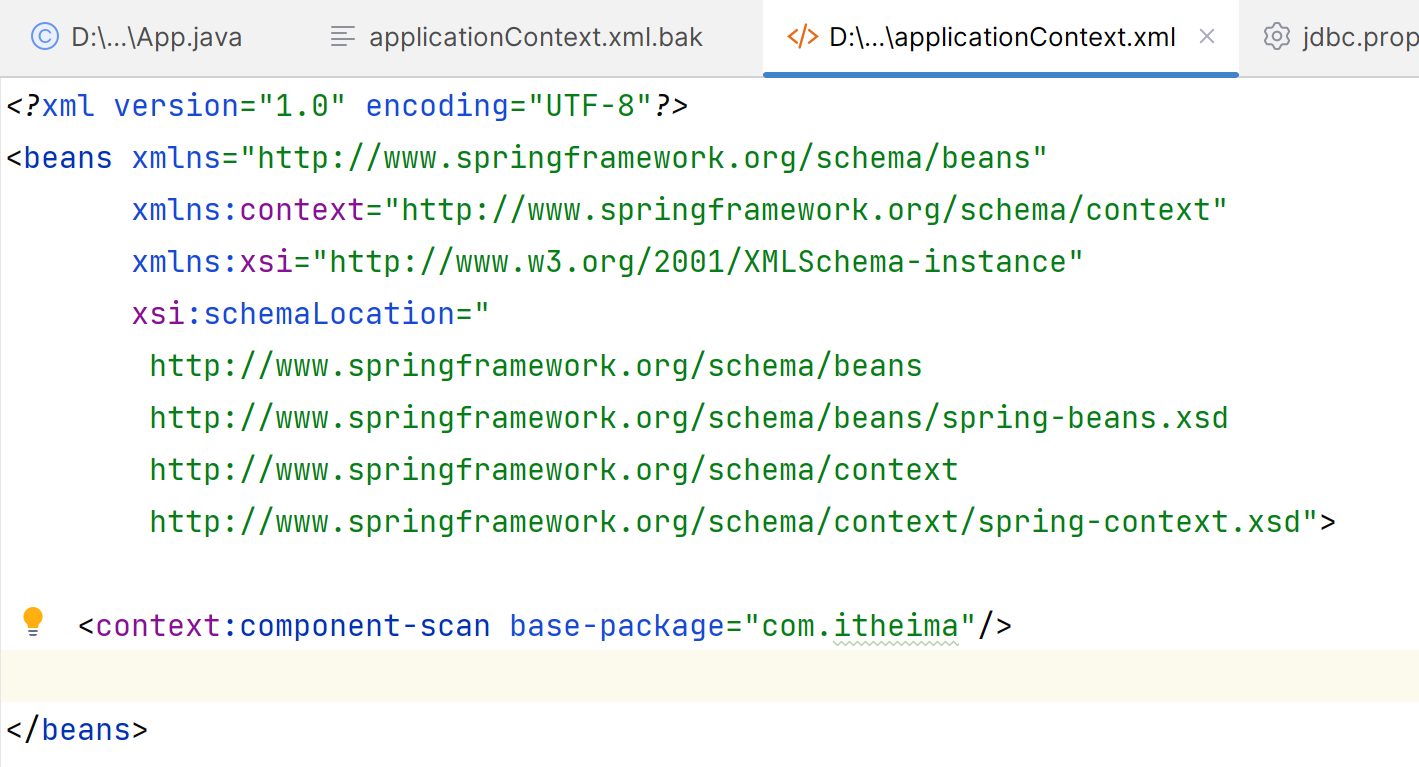Select the underlined word itheima
Image resolution: width=1419 pixels, height=767 pixels.
point(895,626)
